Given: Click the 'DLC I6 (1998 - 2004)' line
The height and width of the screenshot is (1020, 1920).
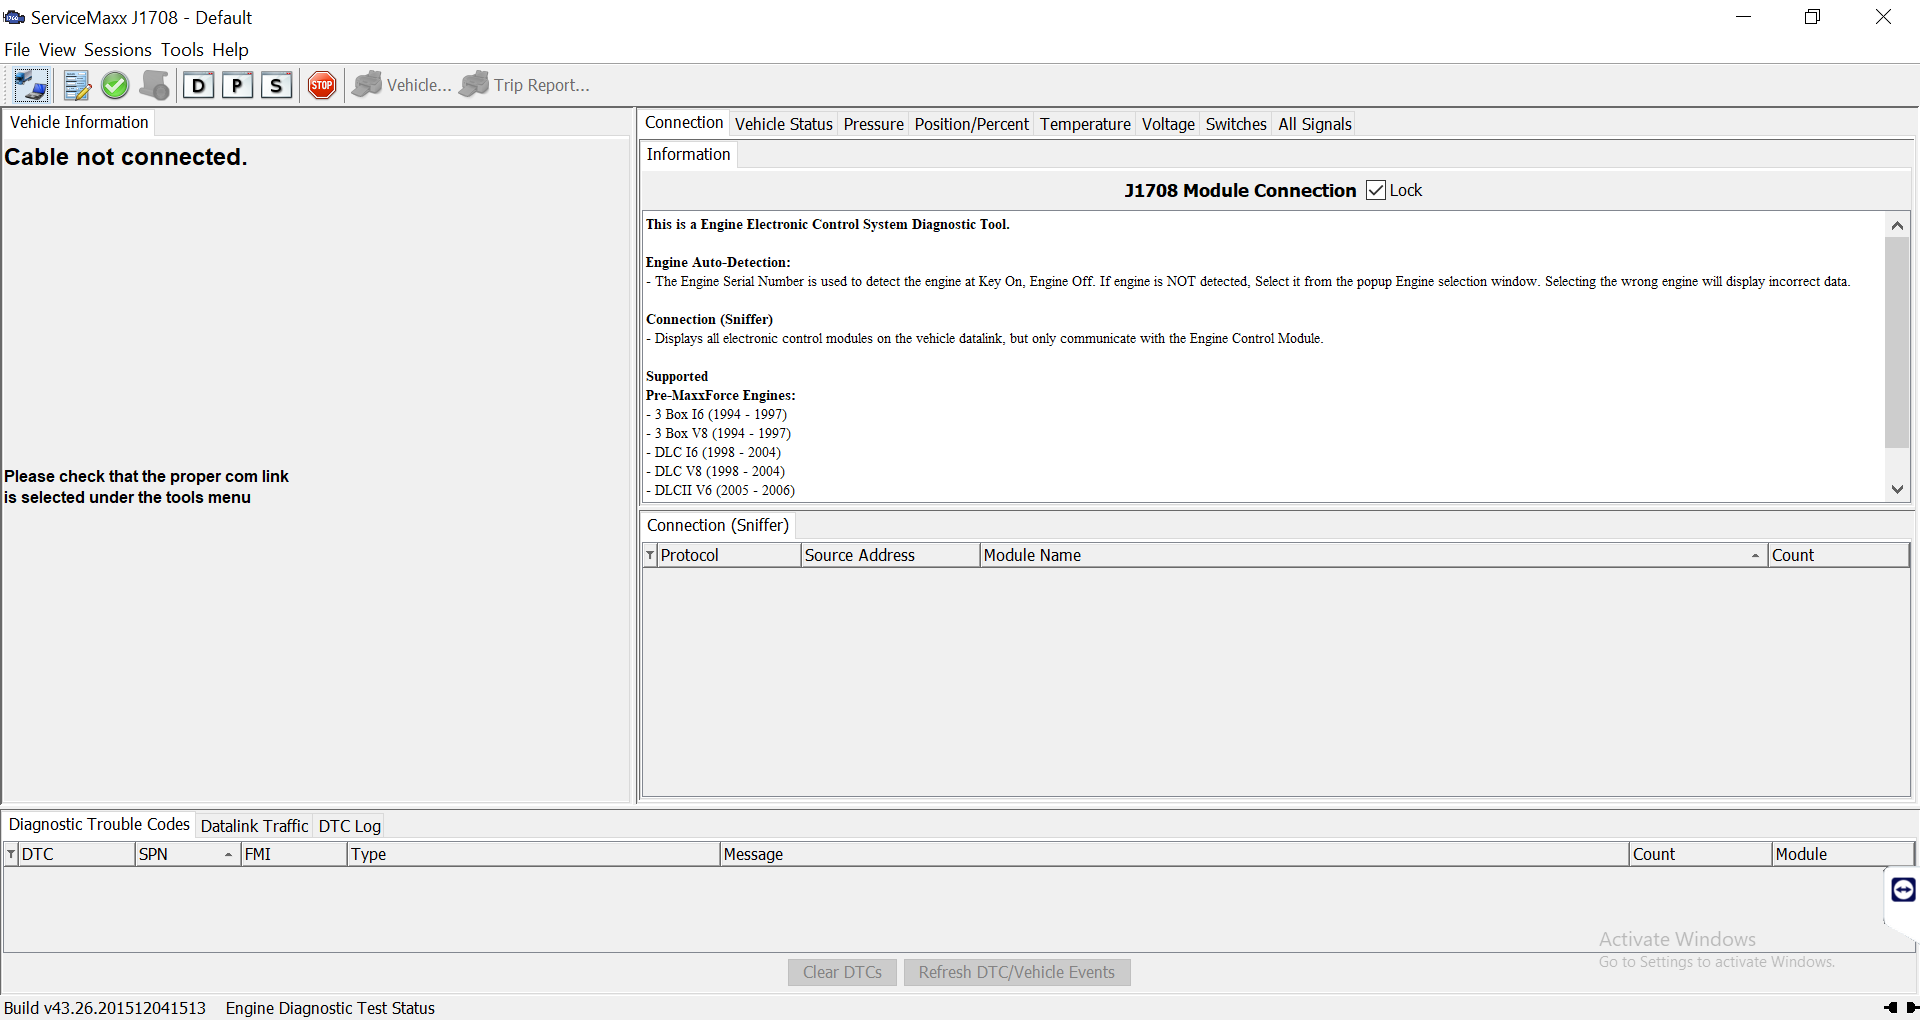Looking at the screenshot, I should [714, 452].
